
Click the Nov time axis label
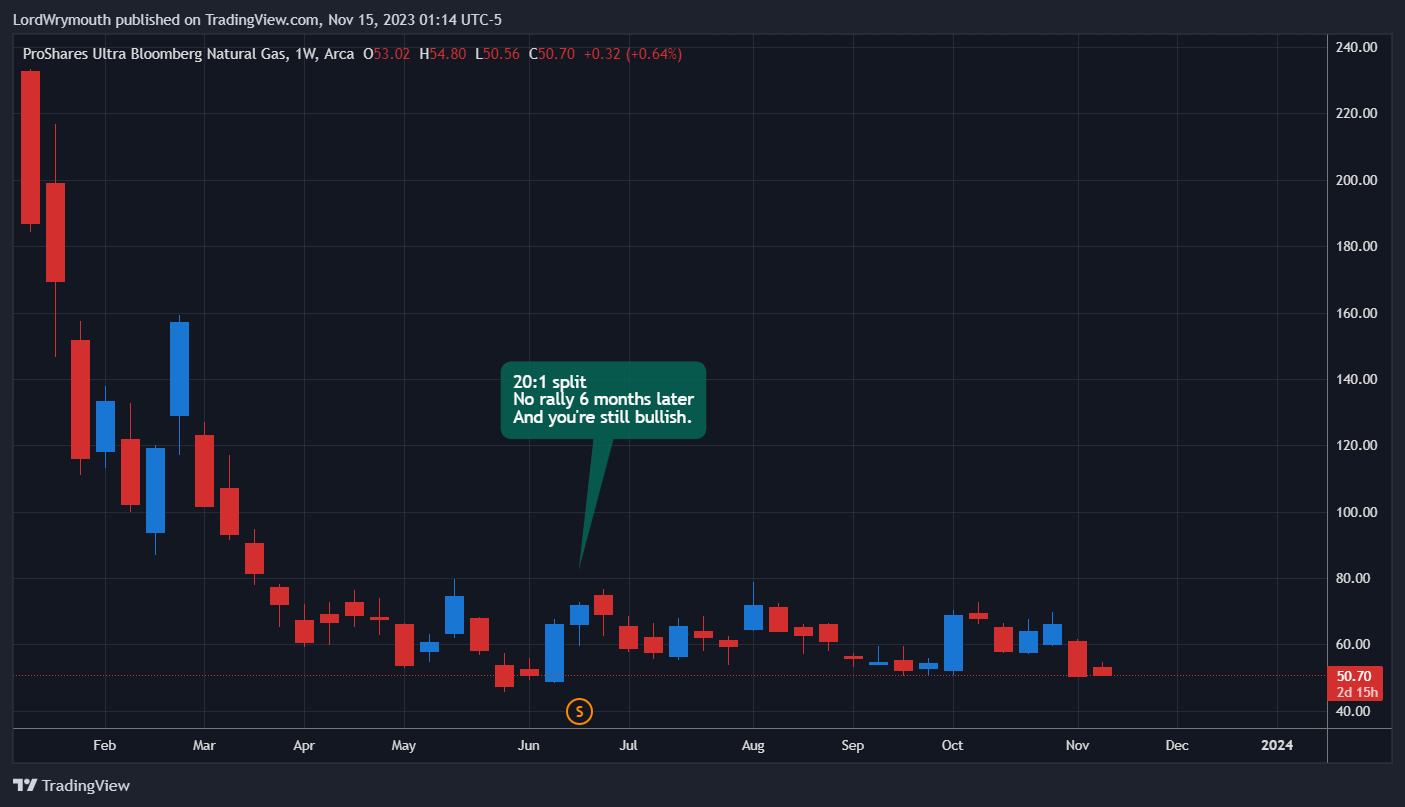(x=1078, y=745)
